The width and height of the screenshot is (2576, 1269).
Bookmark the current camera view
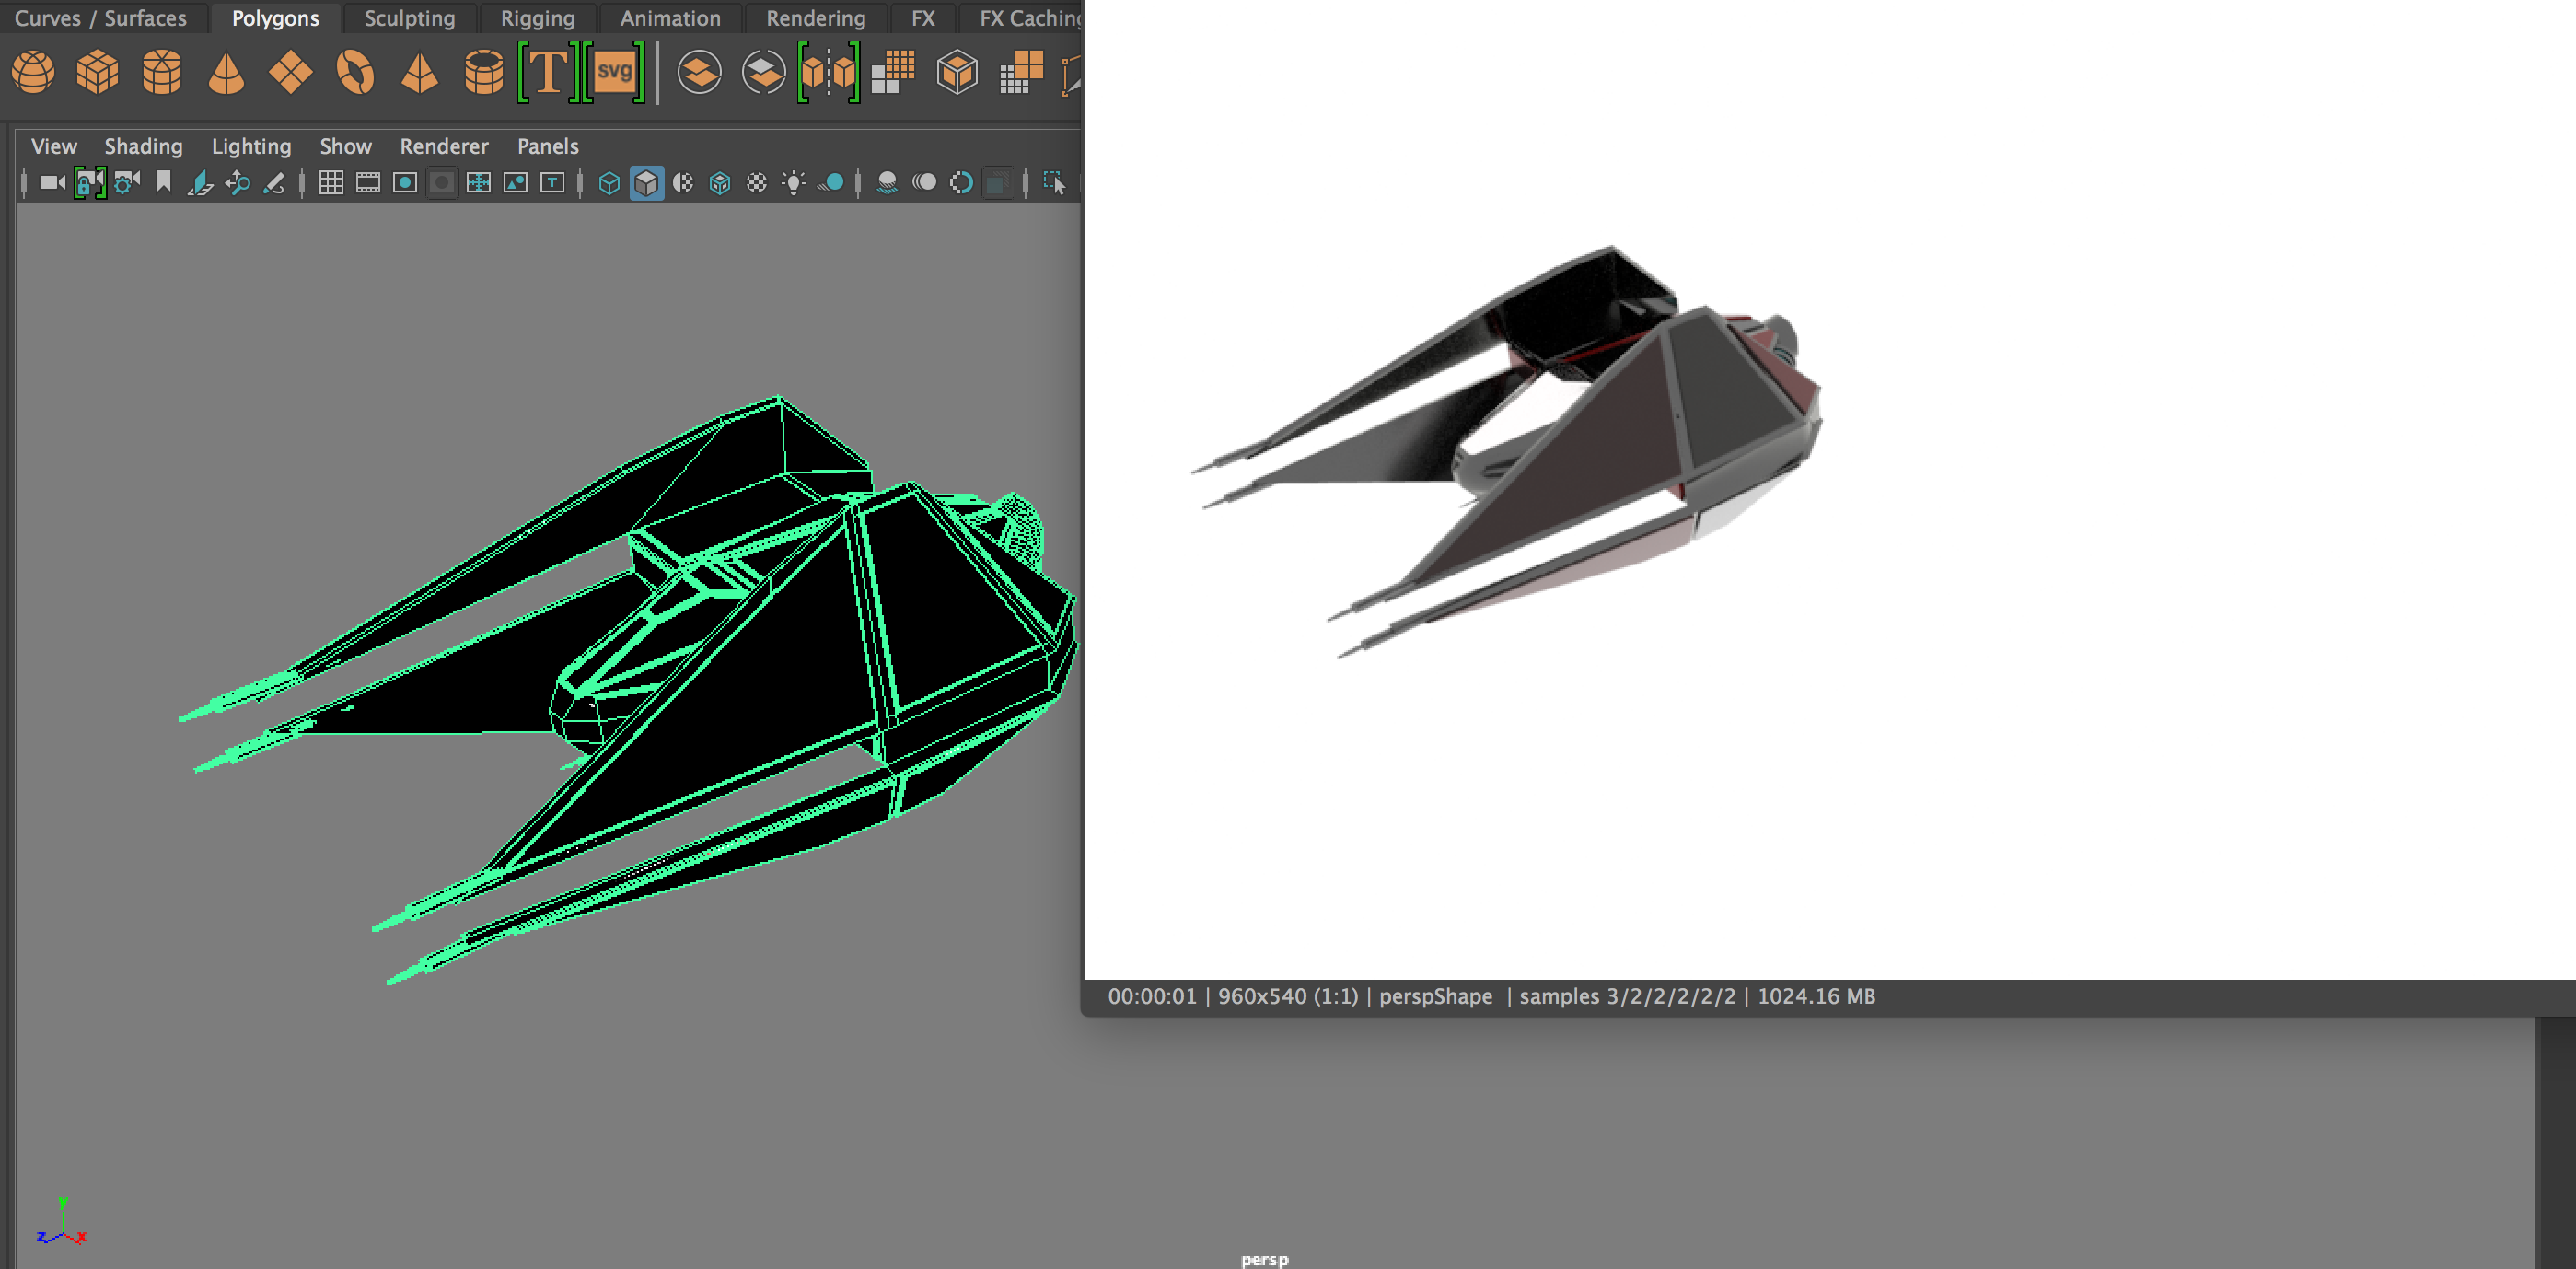click(164, 183)
